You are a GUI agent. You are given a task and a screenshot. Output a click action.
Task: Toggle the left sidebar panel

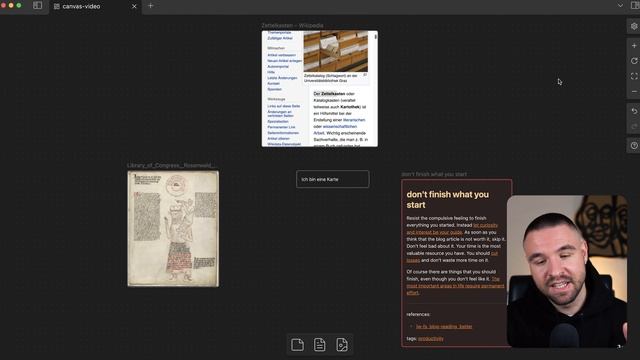(38, 6)
